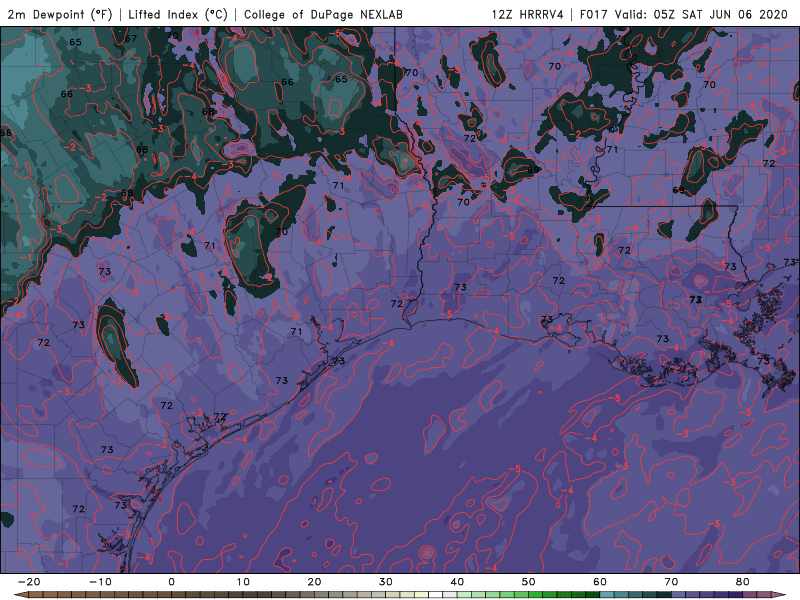Click the "50" color scale label
800x600 pixels.
click(x=529, y=582)
